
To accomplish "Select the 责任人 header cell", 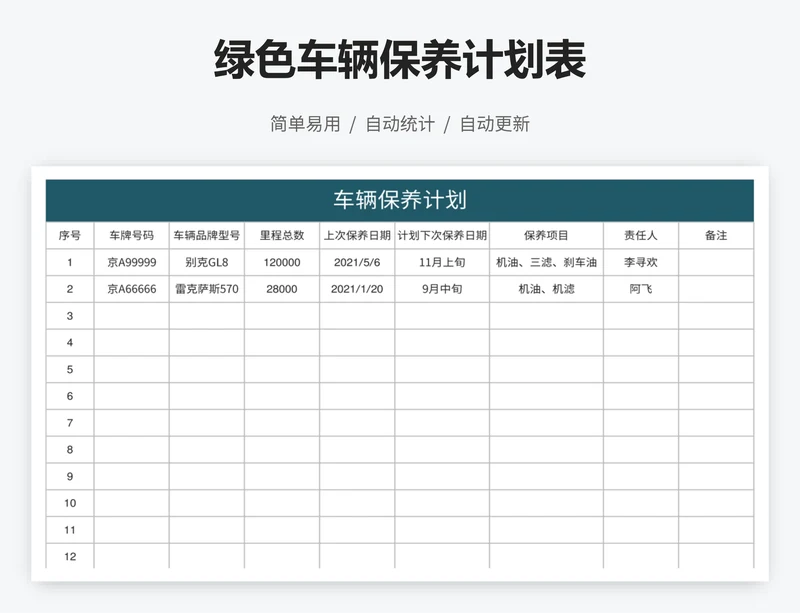I will (x=641, y=235).
